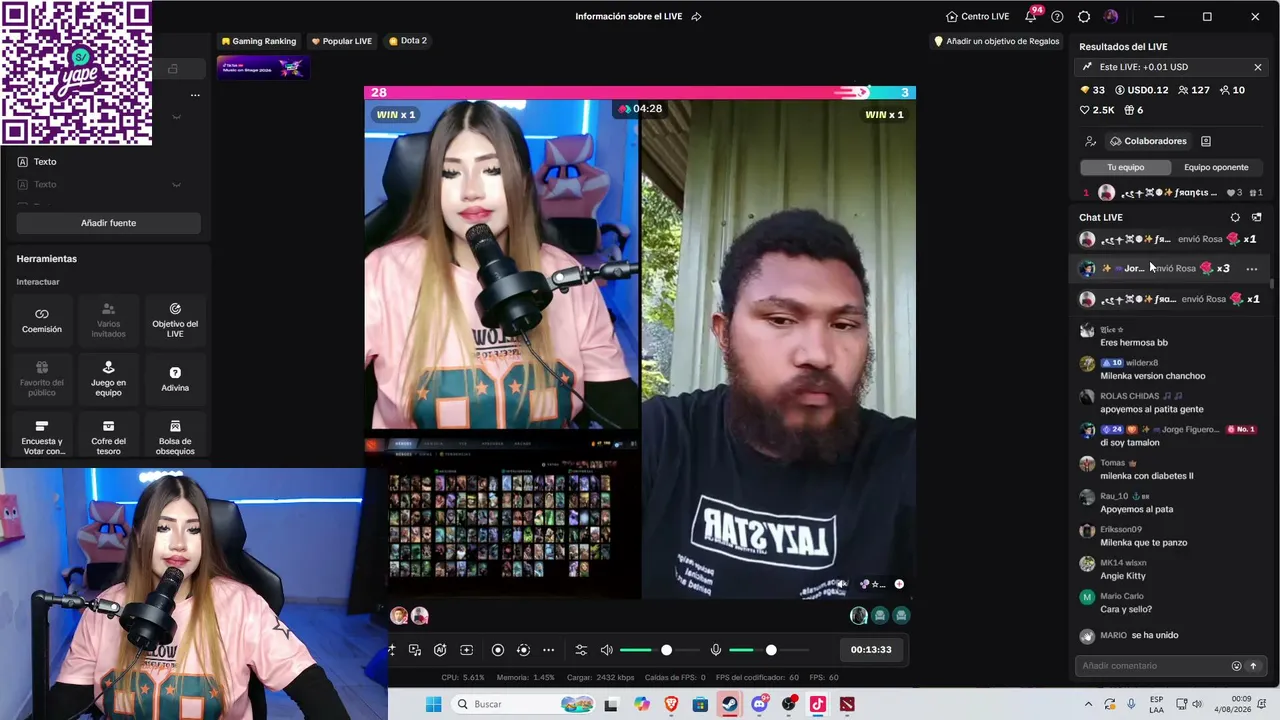The width and height of the screenshot is (1280, 720).
Task: Open the Gaming Ranking tag
Action: pyautogui.click(x=259, y=41)
